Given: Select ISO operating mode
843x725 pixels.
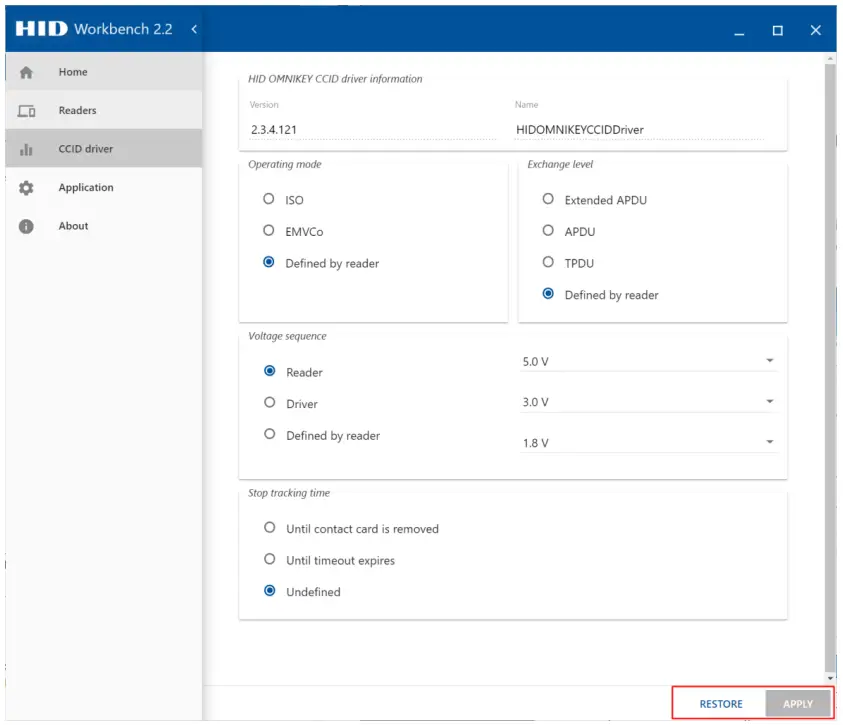Looking at the screenshot, I should (x=269, y=200).
